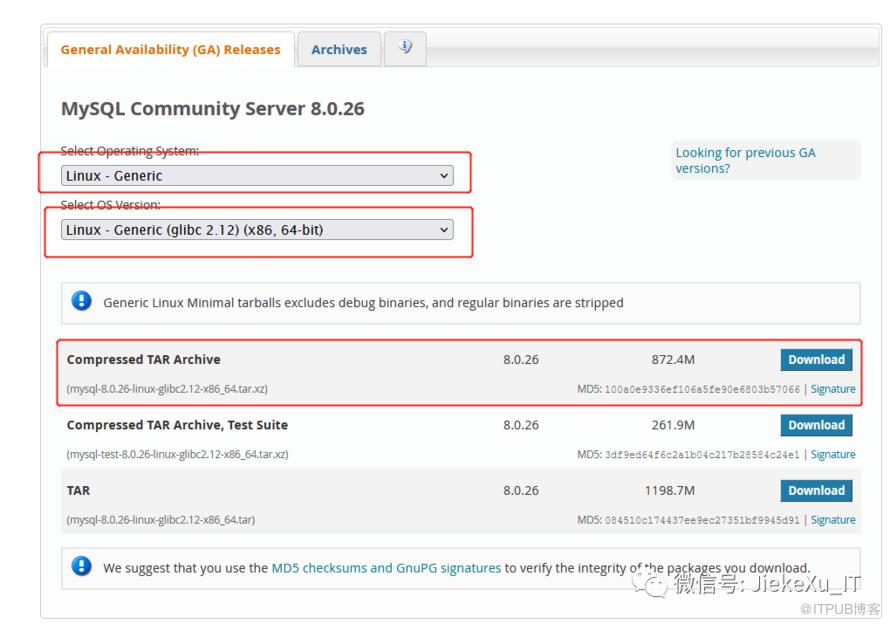This screenshot has width=890, height=624.
Task: Download the Compressed TAR Archive, Test Suite
Action: click(x=816, y=425)
